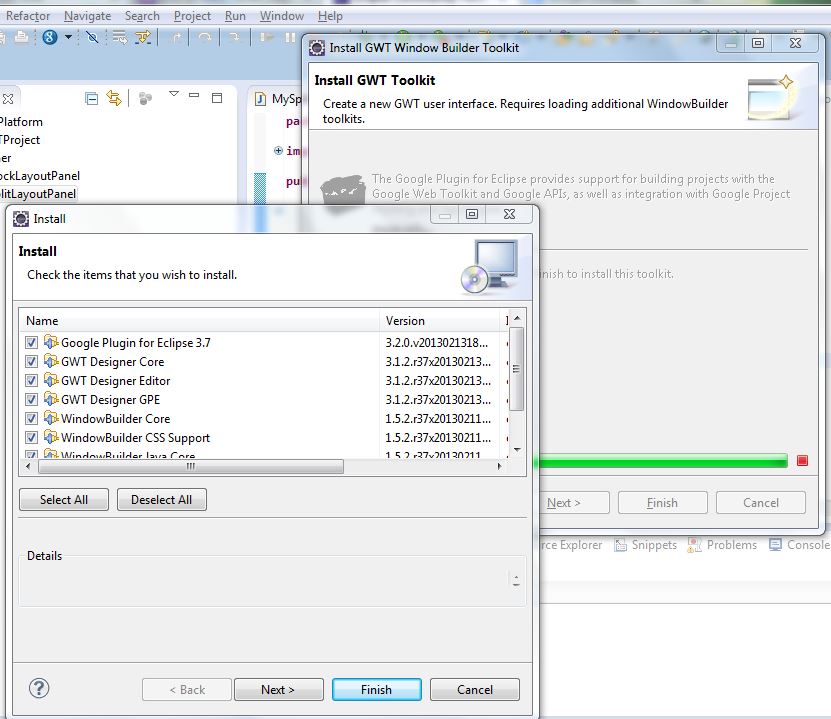Click the WindowBuilder Core feature icon

click(x=51, y=418)
